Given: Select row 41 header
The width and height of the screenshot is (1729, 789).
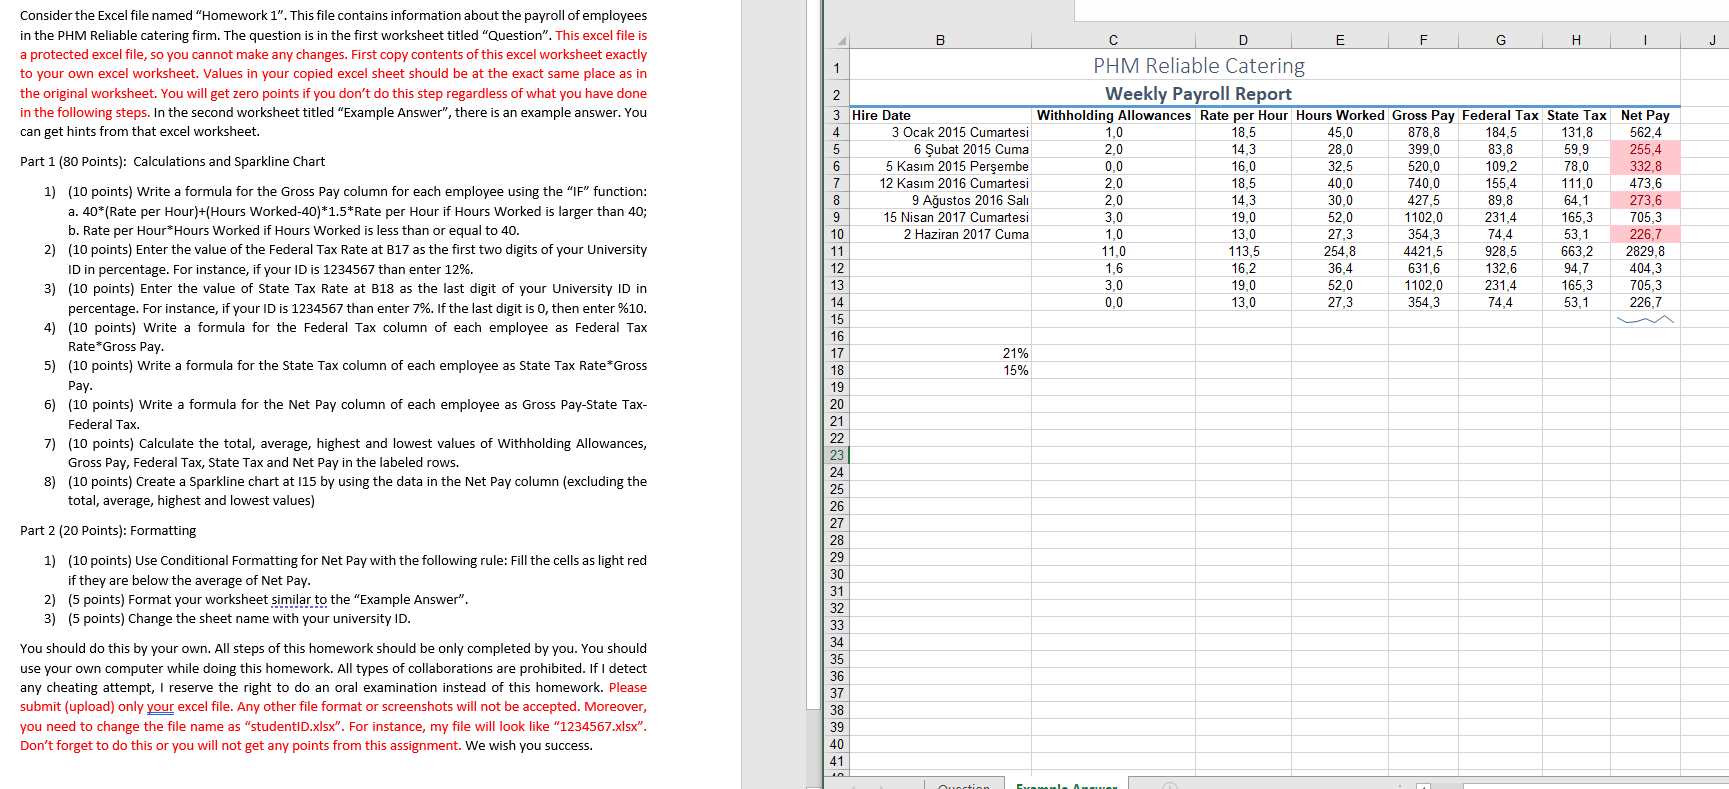Looking at the screenshot, I should pyautogui.click(x=837, y=761).
